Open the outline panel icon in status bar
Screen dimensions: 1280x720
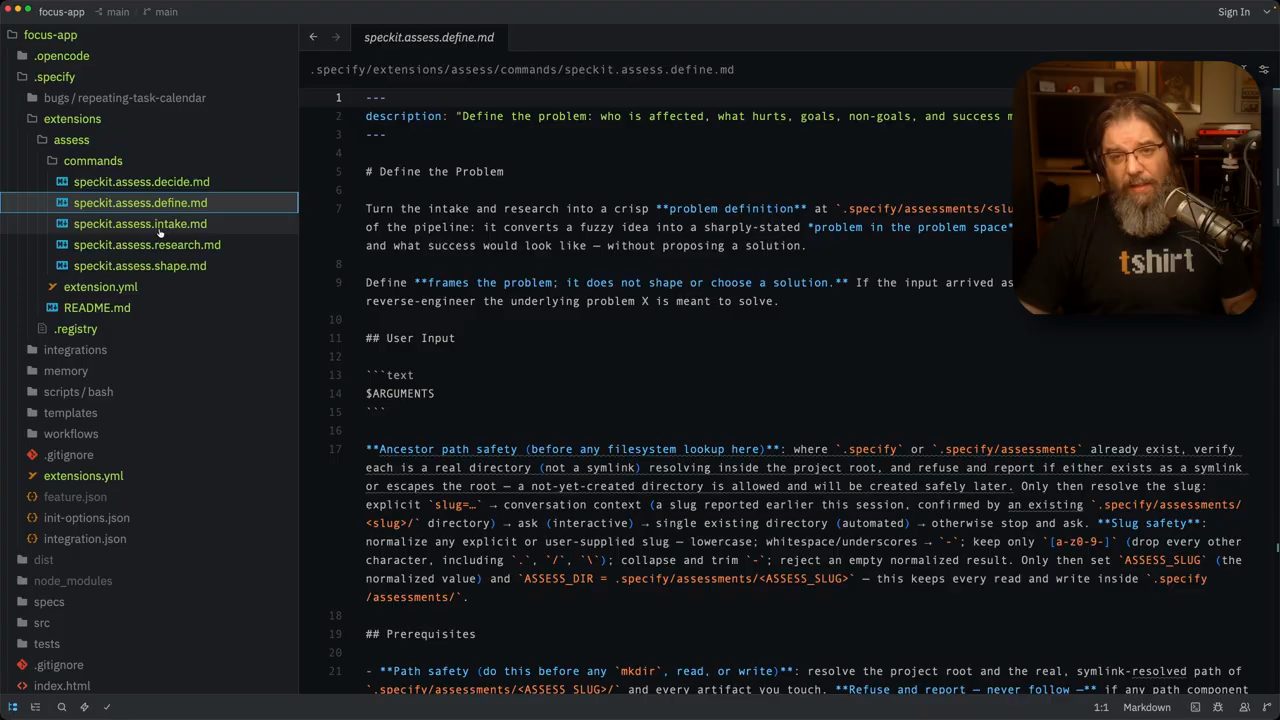[36, 707]
